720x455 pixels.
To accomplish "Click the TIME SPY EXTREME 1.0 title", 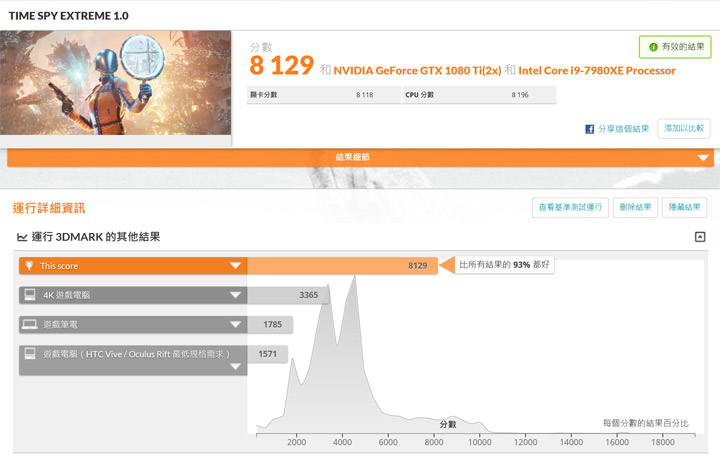I will [x=68, y=16].
